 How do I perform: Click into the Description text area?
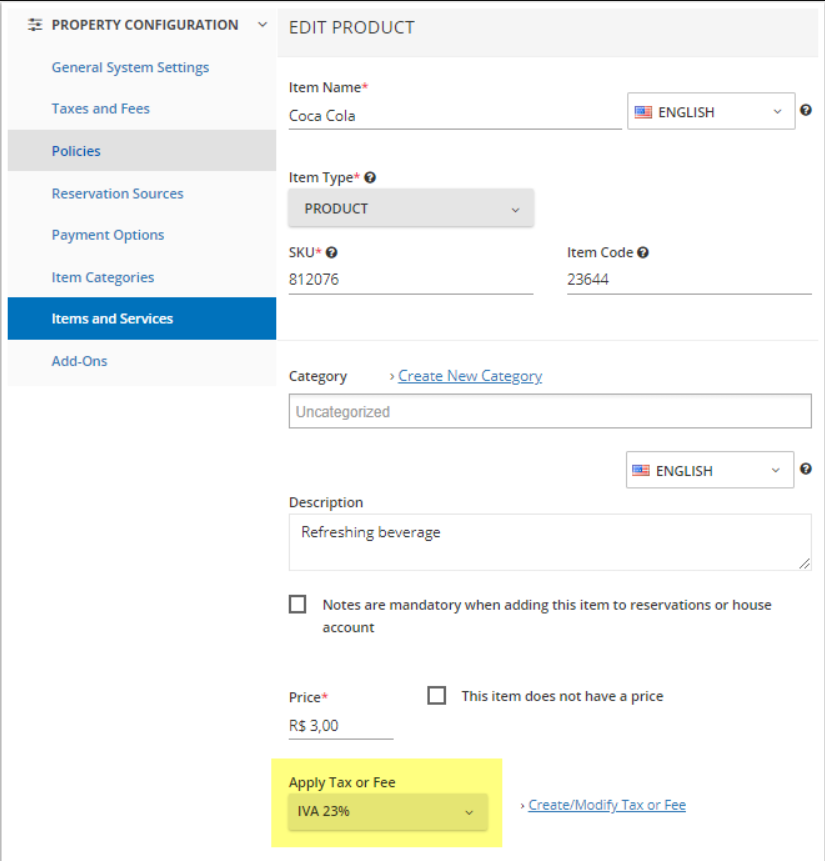[549, 542]
